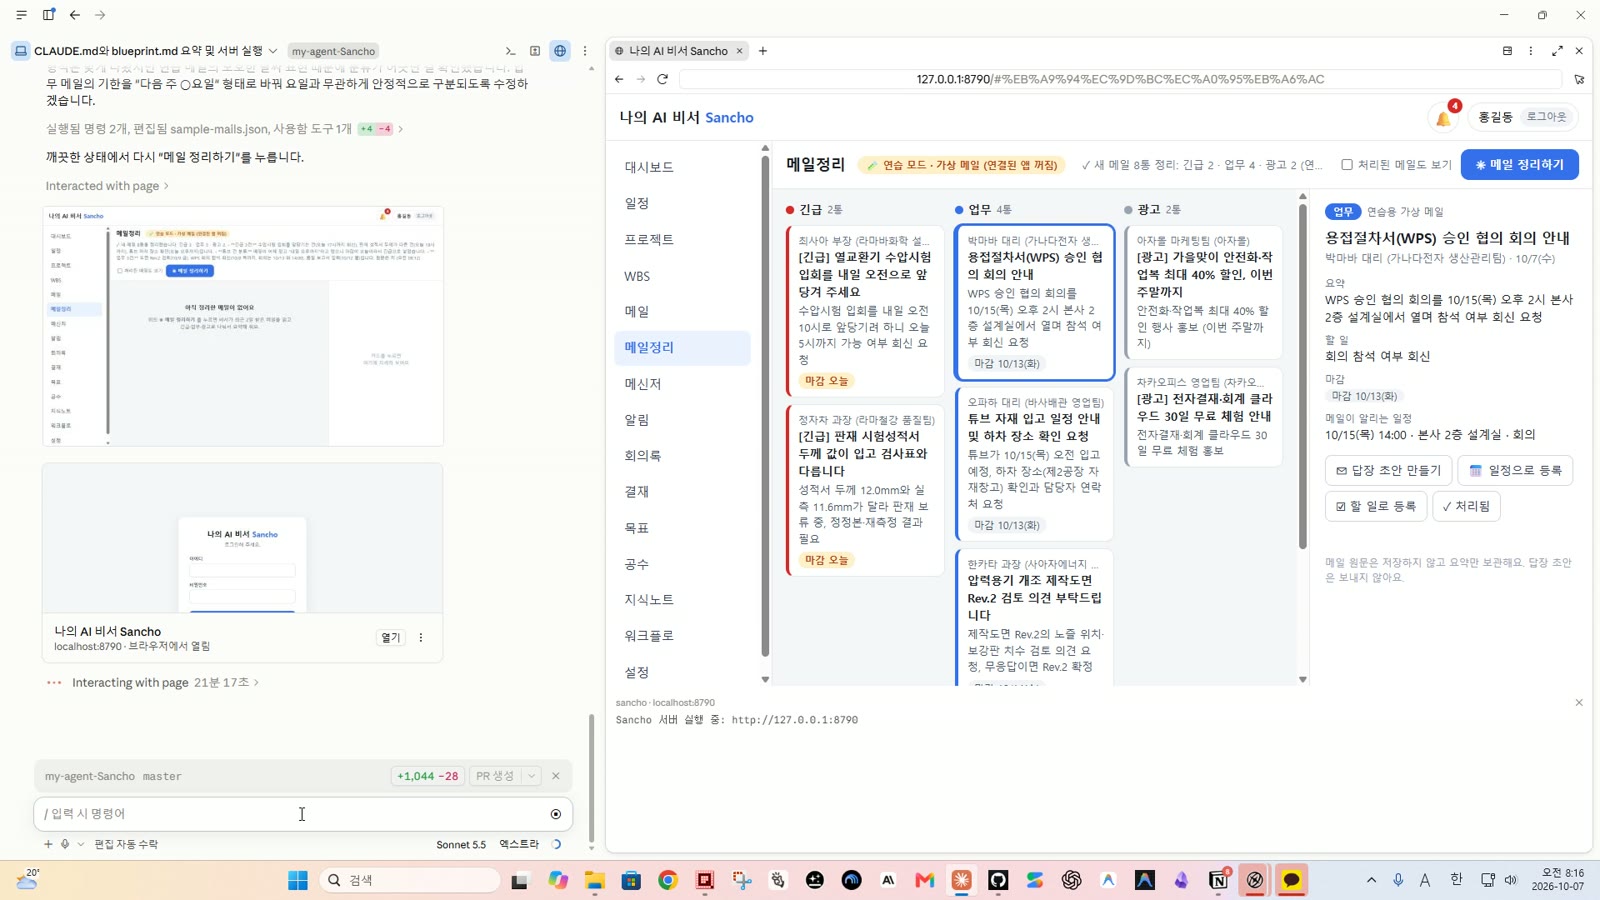Mark the mail as 처리됨
Viewport: 1600px width, 900px height.
click(1466, 507)
